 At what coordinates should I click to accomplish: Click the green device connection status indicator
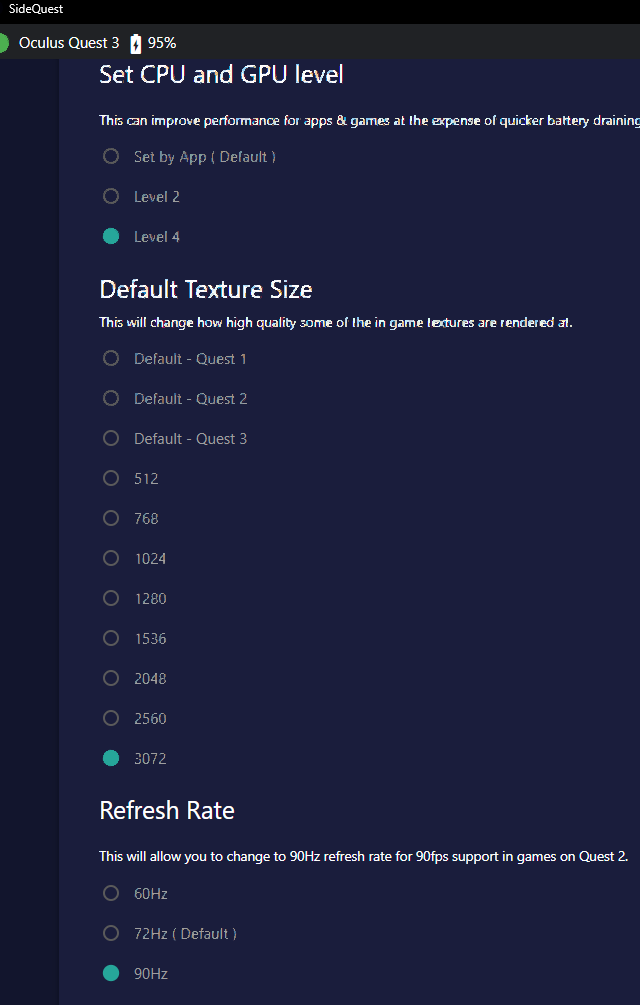3,43
